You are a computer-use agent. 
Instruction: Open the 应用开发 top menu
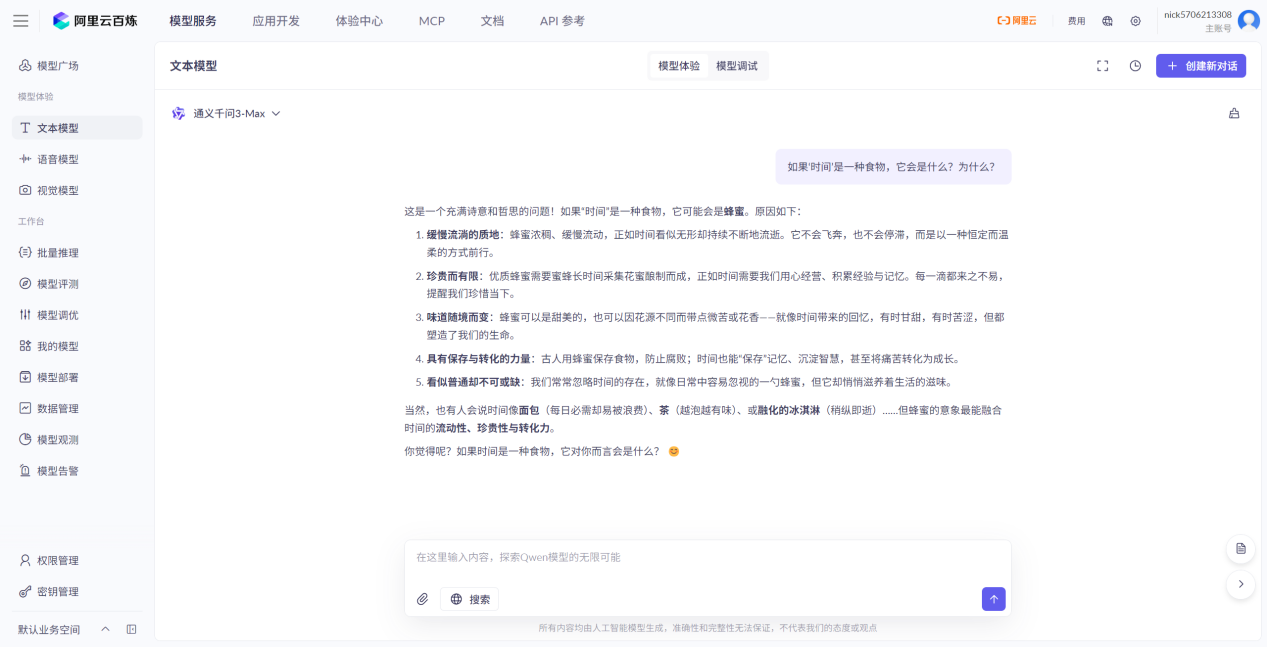tap(276, 21)
